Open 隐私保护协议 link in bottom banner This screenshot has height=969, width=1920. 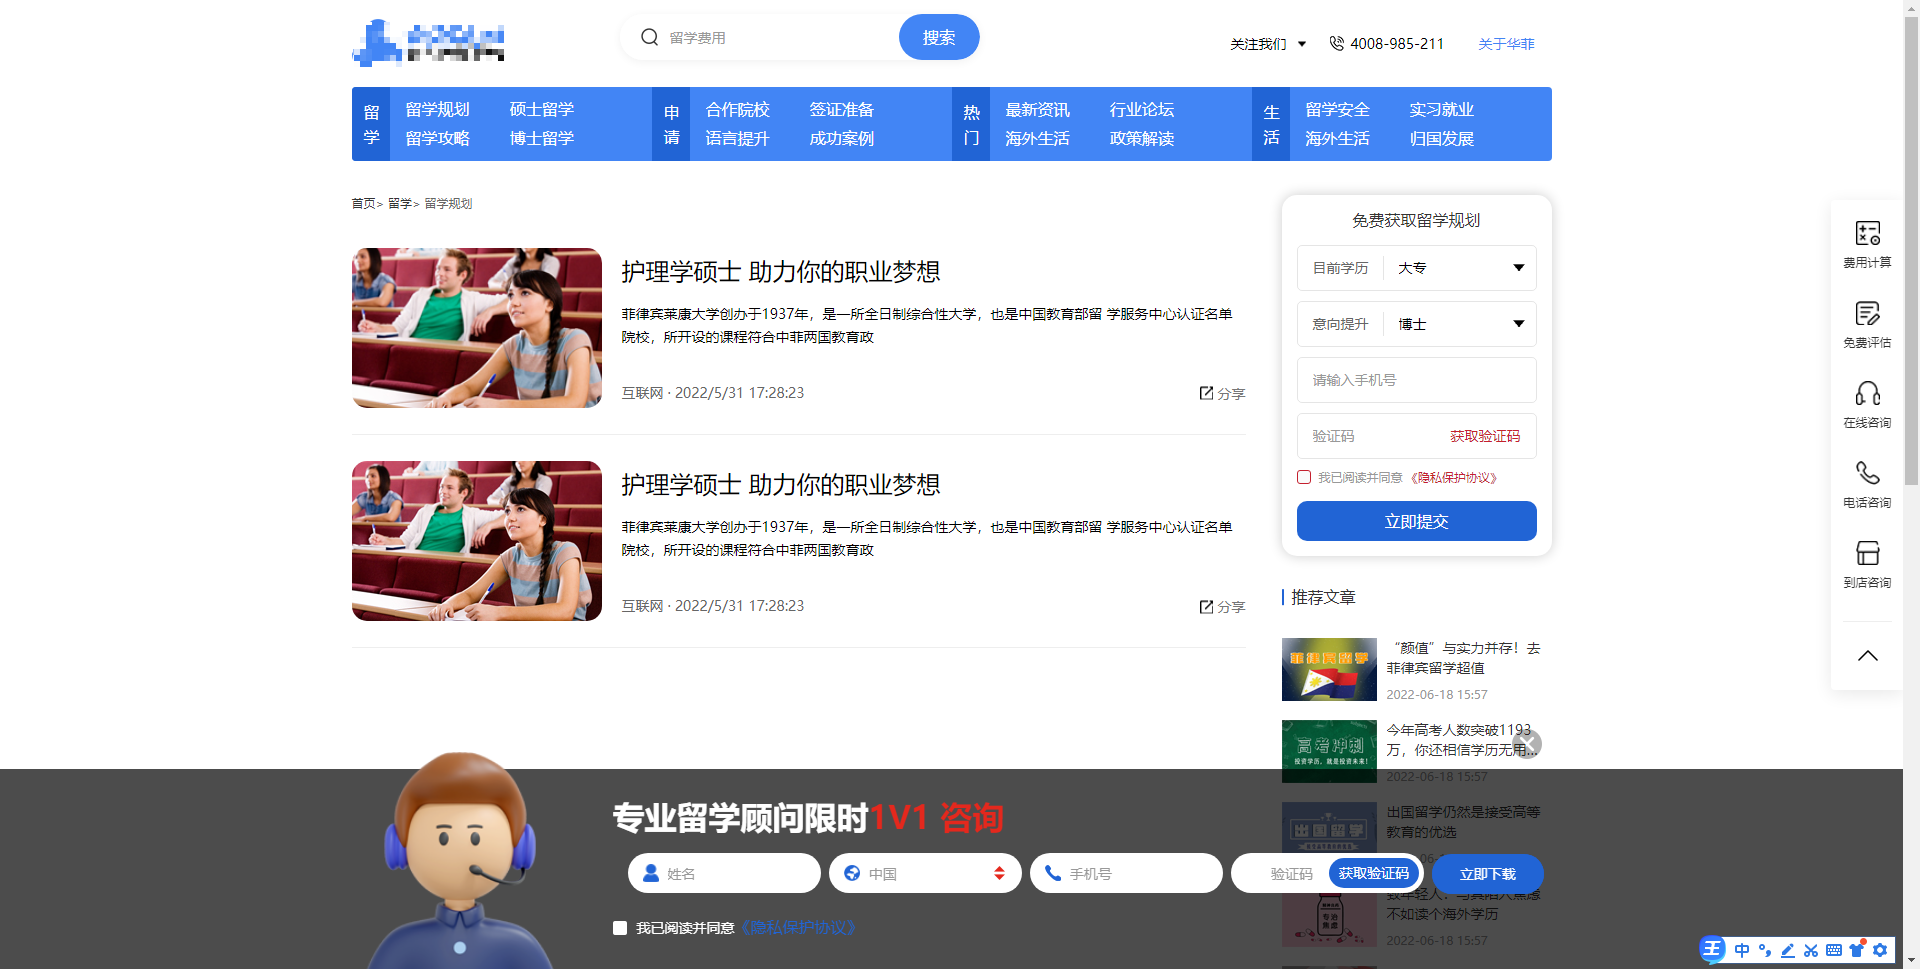[797, 928]
